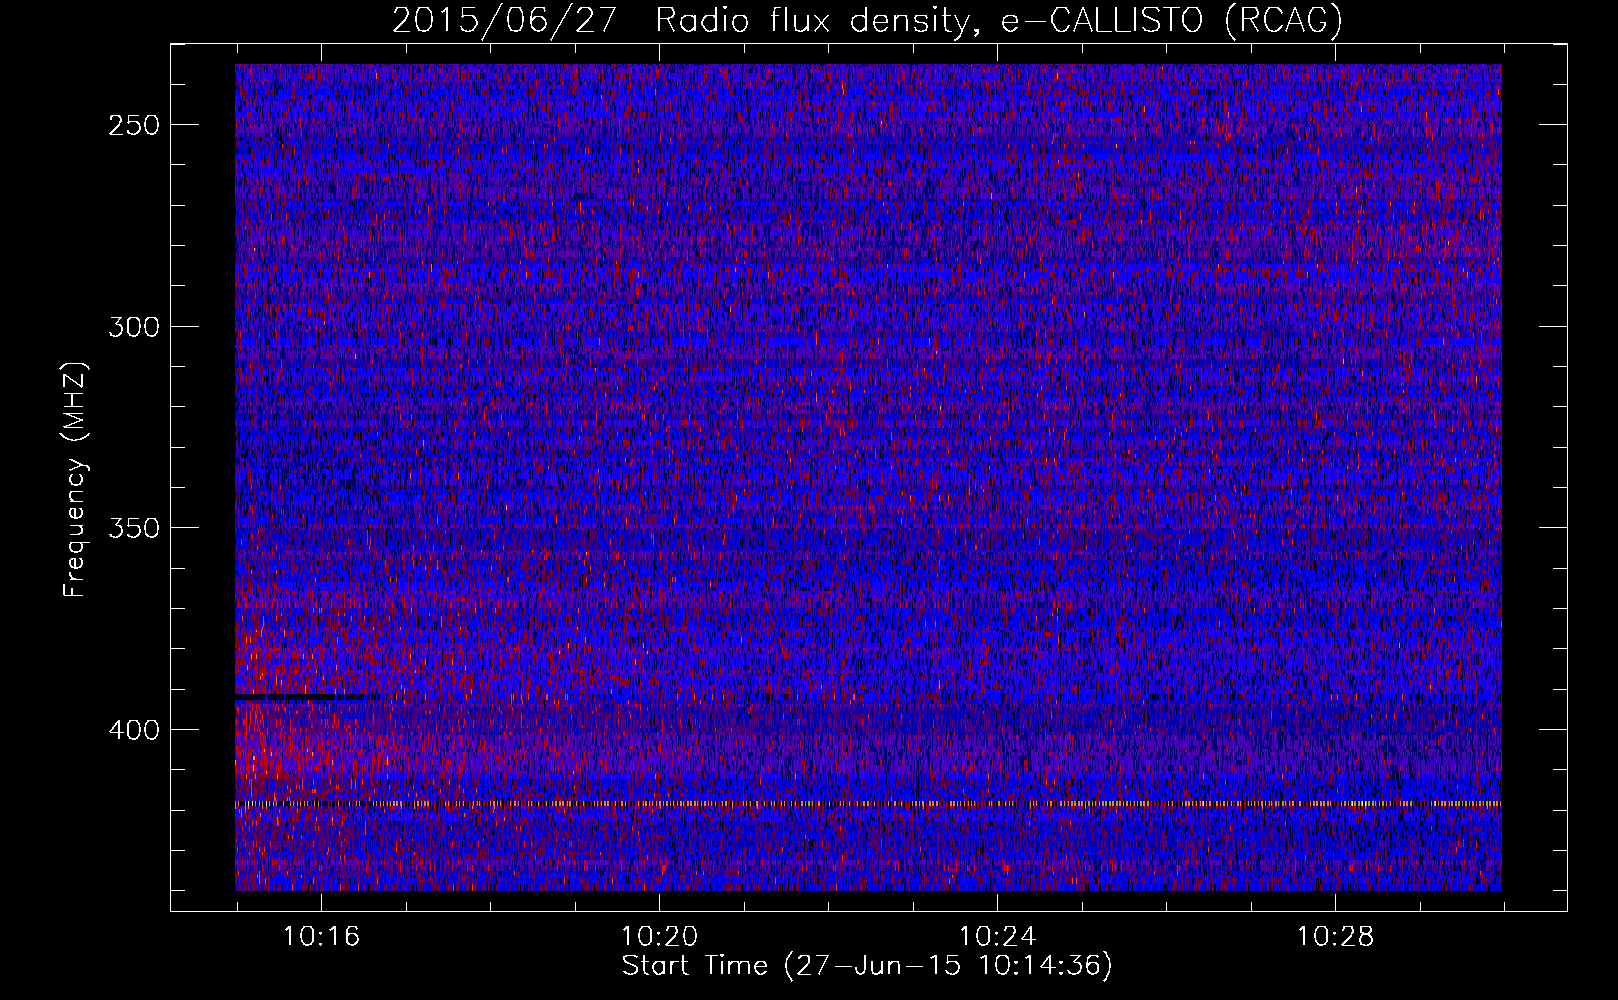Click the 250 frequency tick label
1618x1000 pixels.
[134, 125]
